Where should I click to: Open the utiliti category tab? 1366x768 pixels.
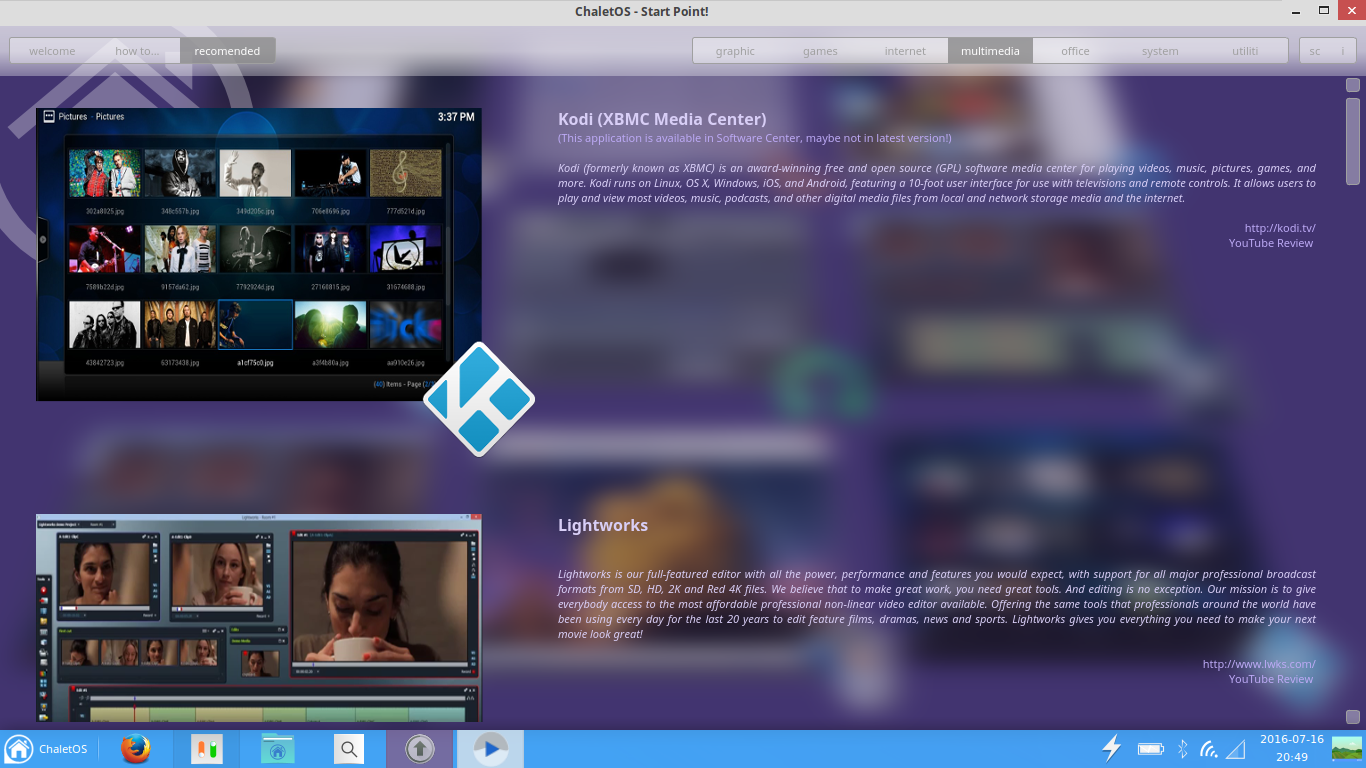1245,51
